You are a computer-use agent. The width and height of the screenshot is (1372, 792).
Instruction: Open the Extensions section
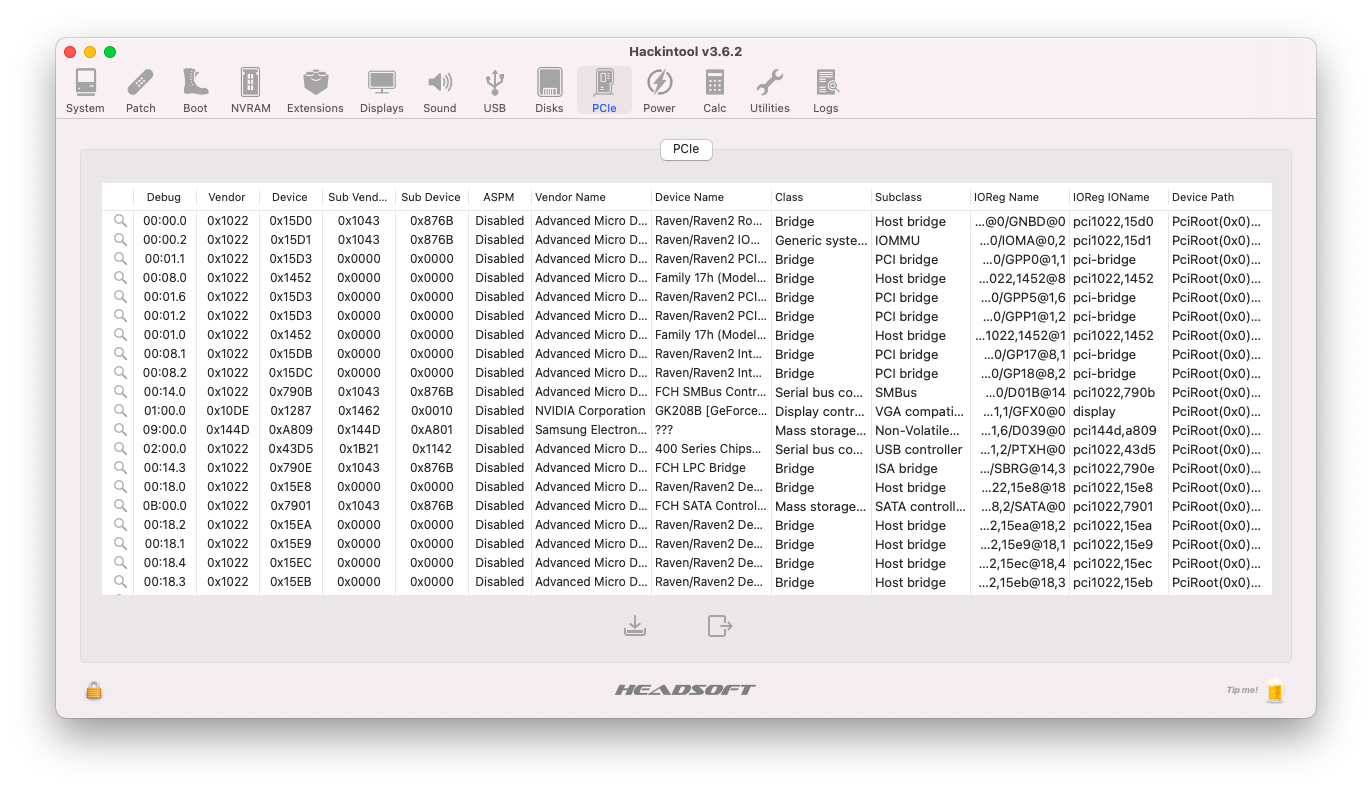pos(315,91)
